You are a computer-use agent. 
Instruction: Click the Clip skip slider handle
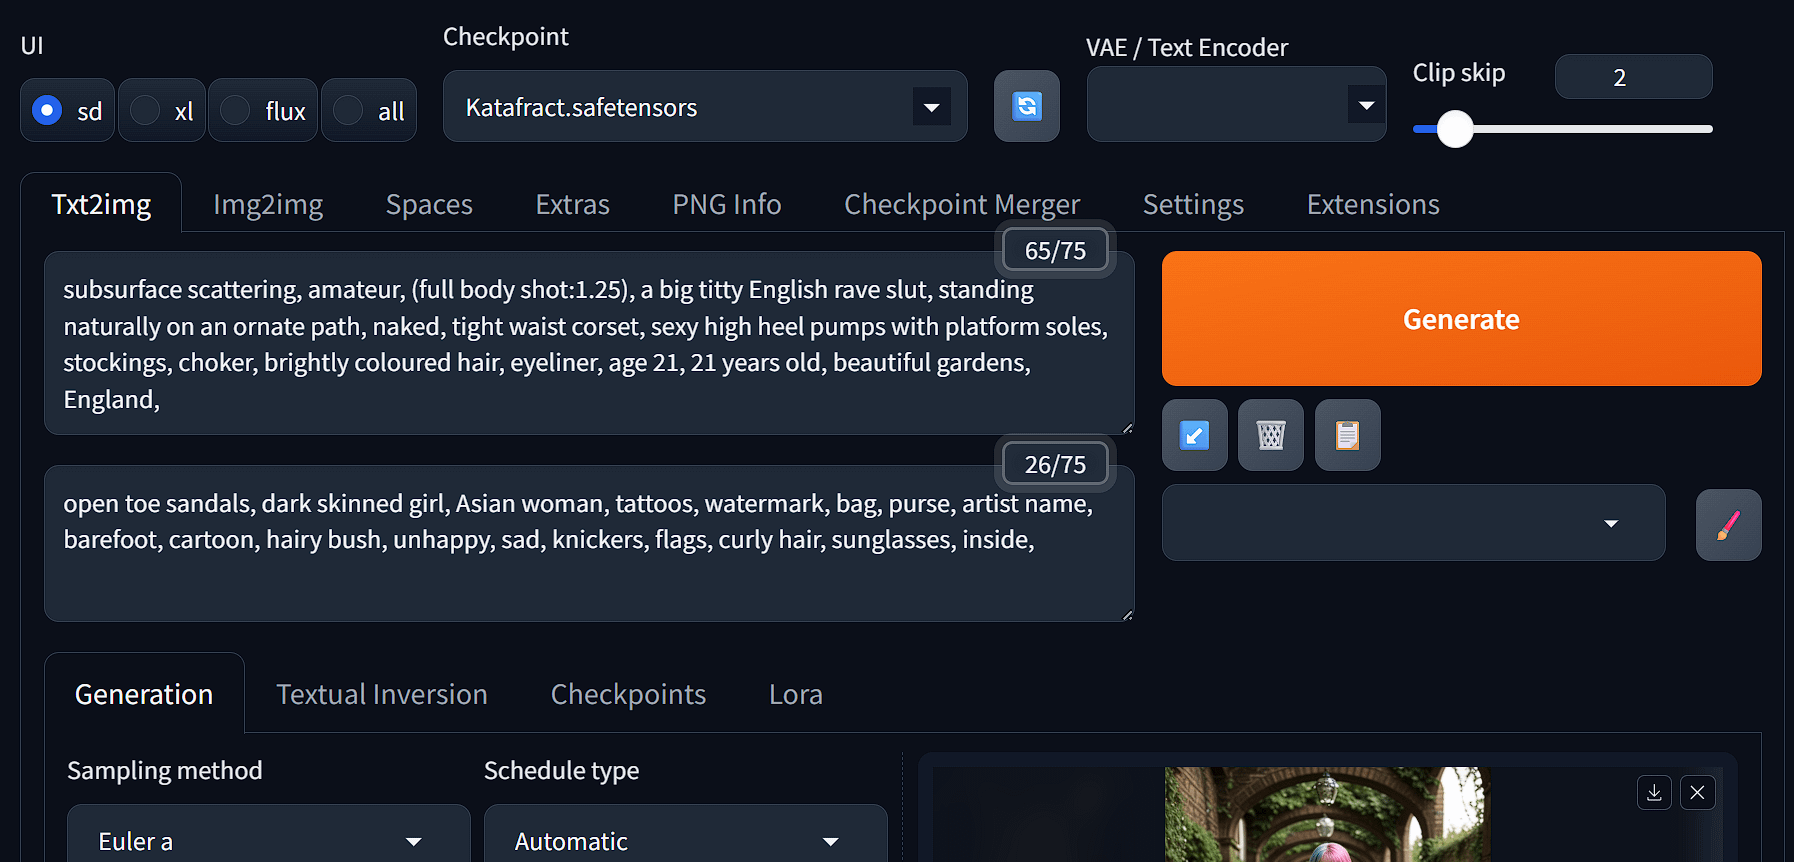1455,129
